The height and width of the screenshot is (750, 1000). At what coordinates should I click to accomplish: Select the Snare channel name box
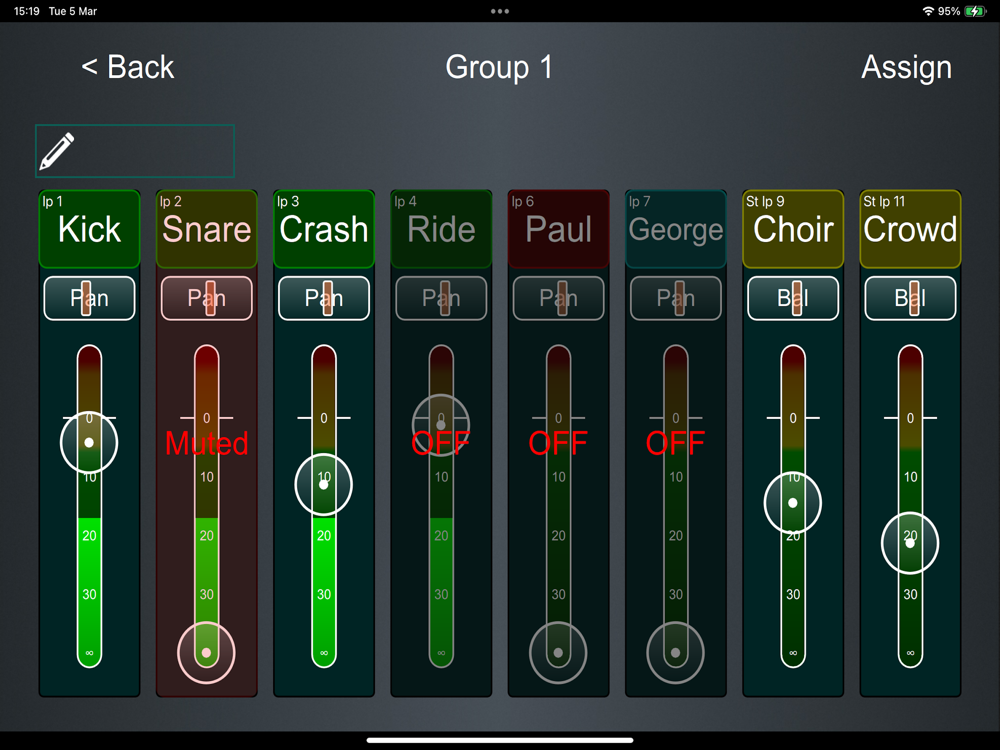(207, 229)
